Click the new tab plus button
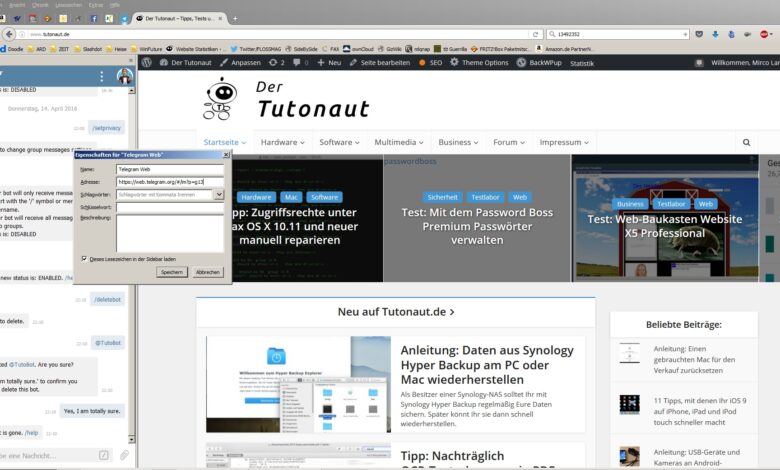This screenshot has width=780, height=470. tap(234, 18)
